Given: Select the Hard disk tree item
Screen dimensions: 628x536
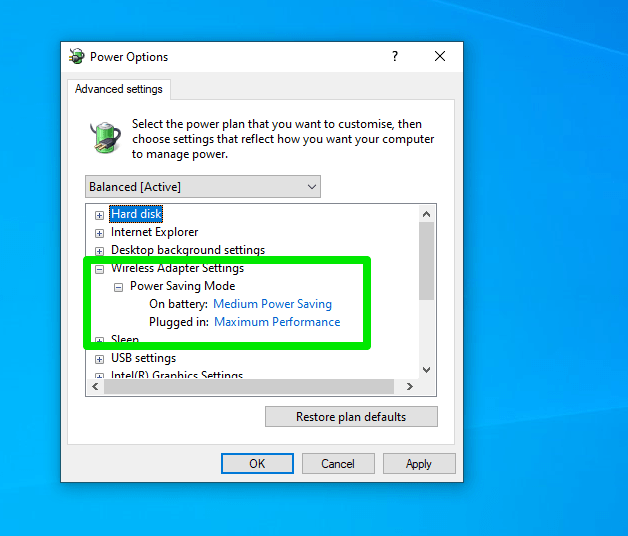Looking at the screenshot, I should (136, 214).
